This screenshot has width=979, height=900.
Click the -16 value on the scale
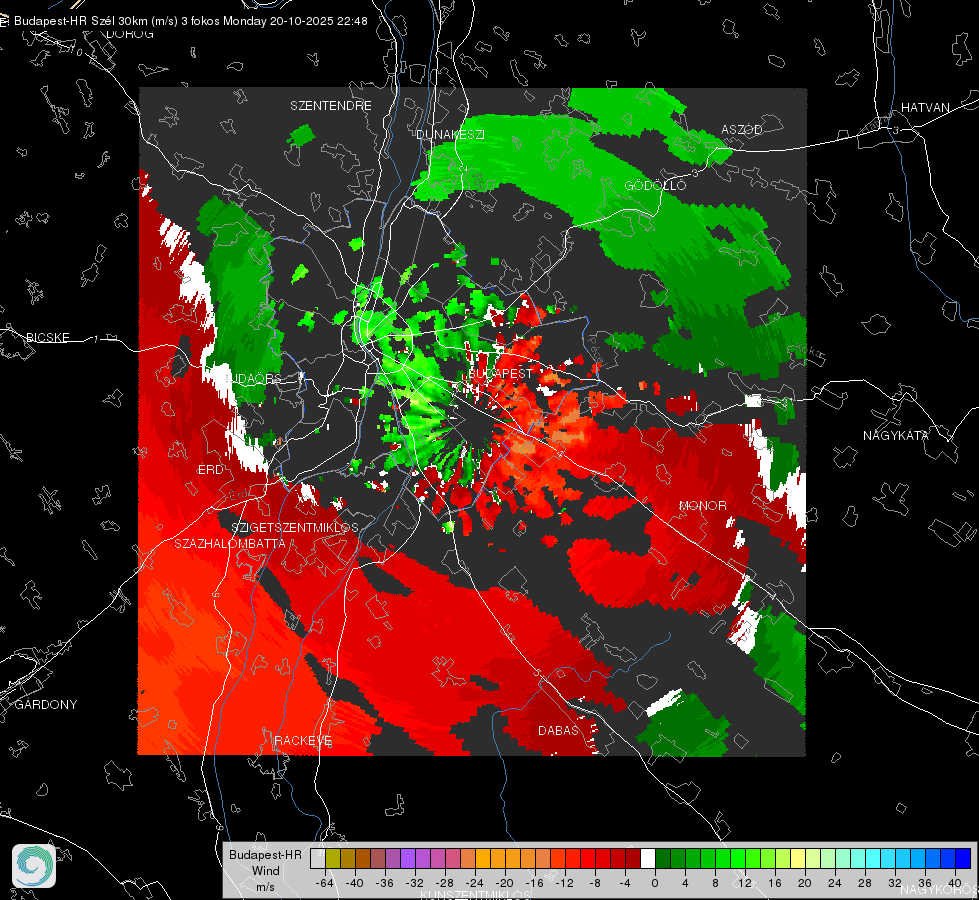(534, 883)
